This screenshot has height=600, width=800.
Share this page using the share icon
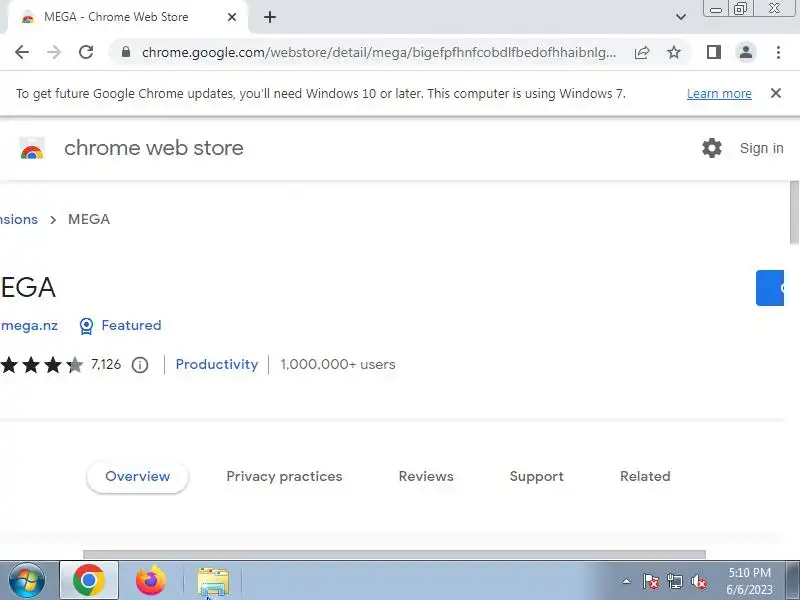(x=642, y=52)
